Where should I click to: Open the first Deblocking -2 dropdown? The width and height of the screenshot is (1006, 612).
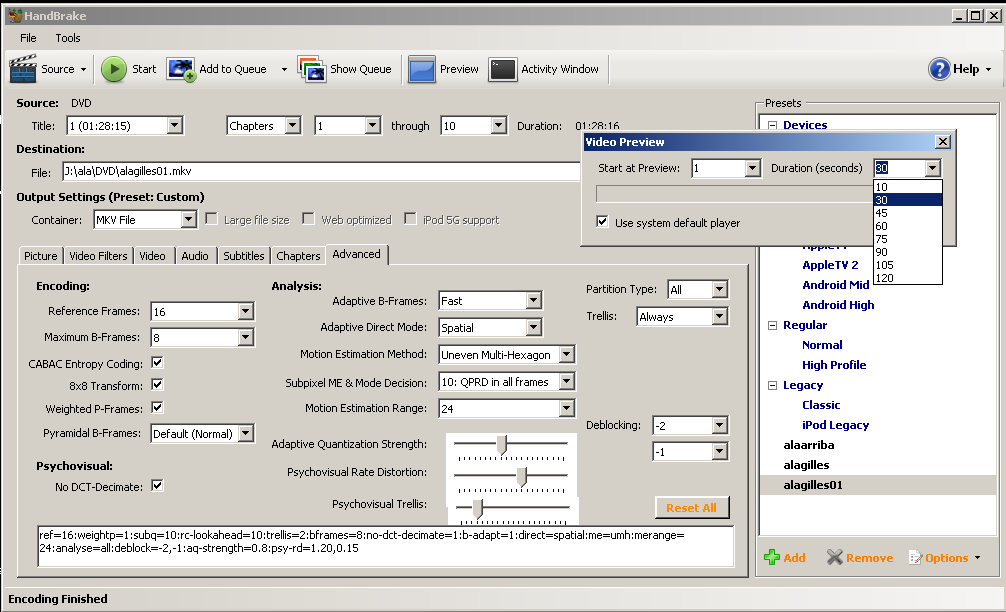pos(720,425)
